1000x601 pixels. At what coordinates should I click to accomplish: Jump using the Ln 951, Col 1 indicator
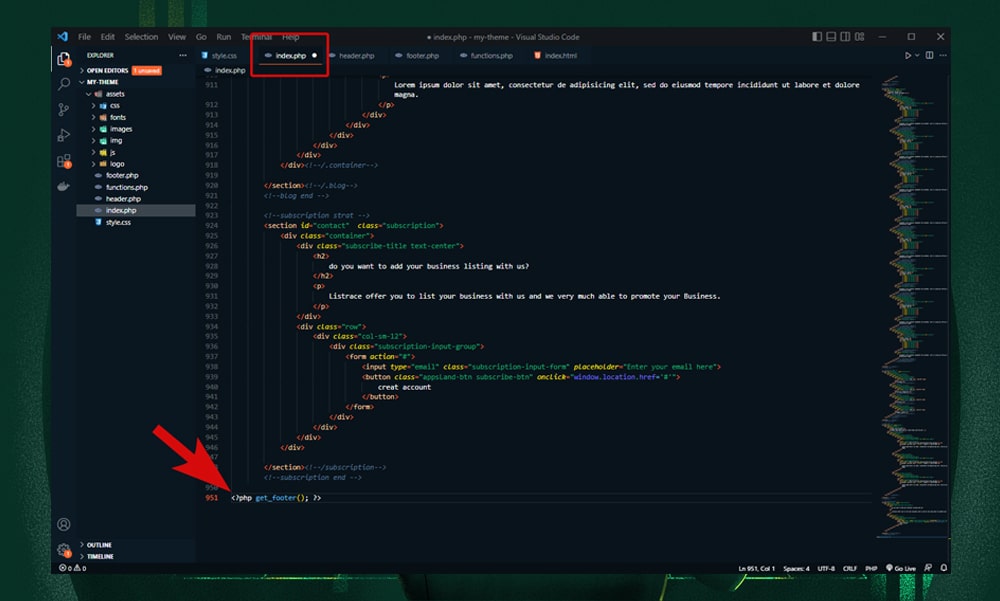pyautogui.click(x=757, y=567)
